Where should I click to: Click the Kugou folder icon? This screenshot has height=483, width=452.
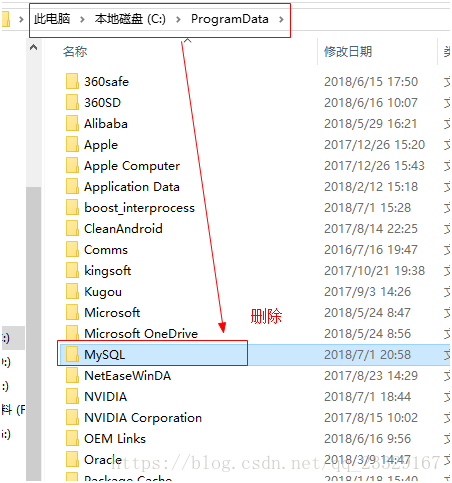(72, 291)
